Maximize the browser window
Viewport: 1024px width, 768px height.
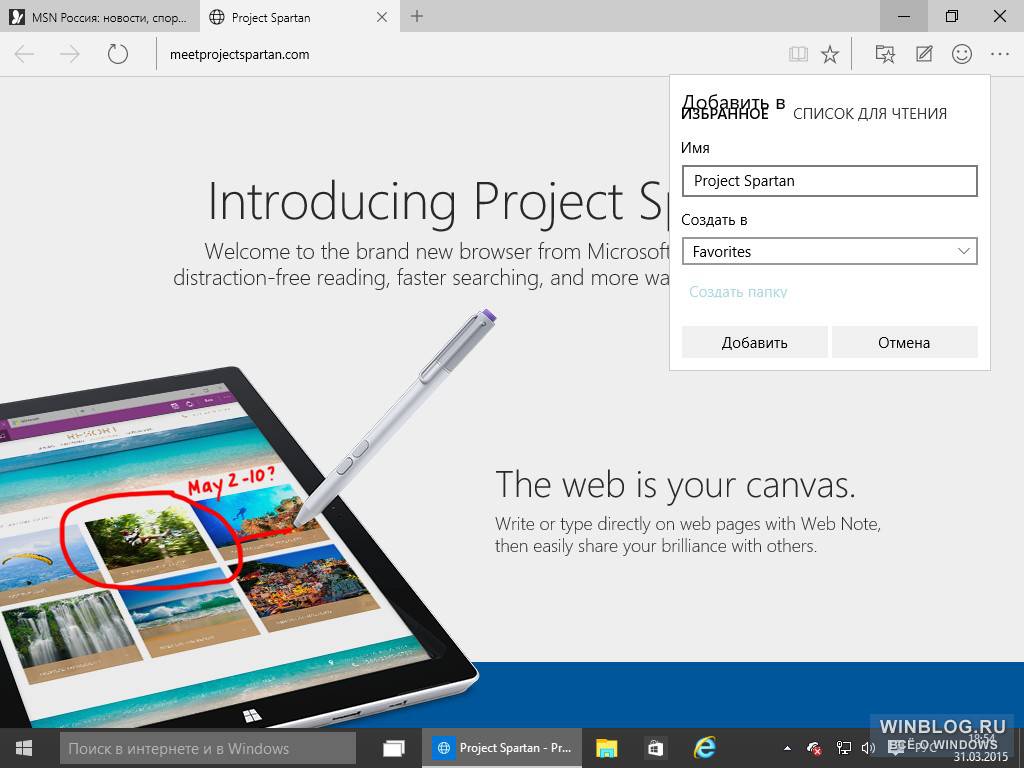click(x=952, y=16)
